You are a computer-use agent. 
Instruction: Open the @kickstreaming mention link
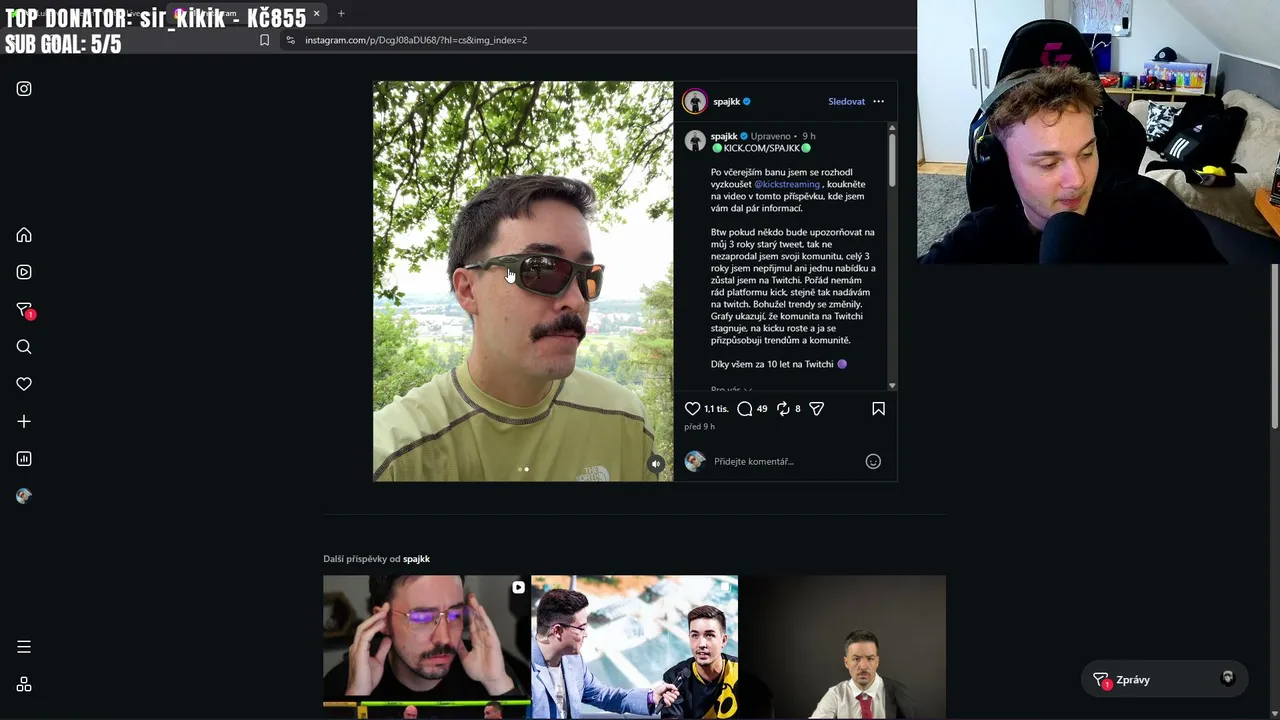coord(787,184)
